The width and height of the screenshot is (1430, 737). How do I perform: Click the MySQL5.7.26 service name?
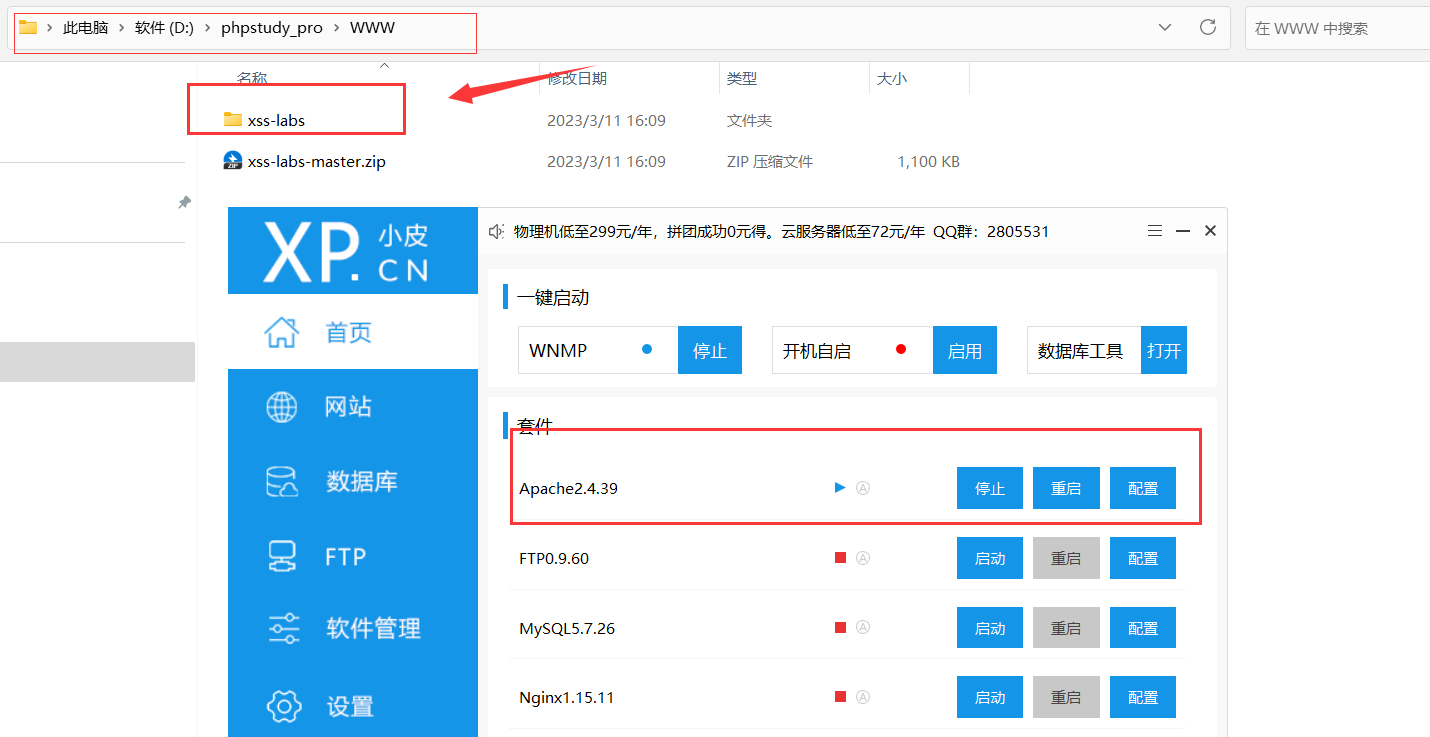(568, 629)
